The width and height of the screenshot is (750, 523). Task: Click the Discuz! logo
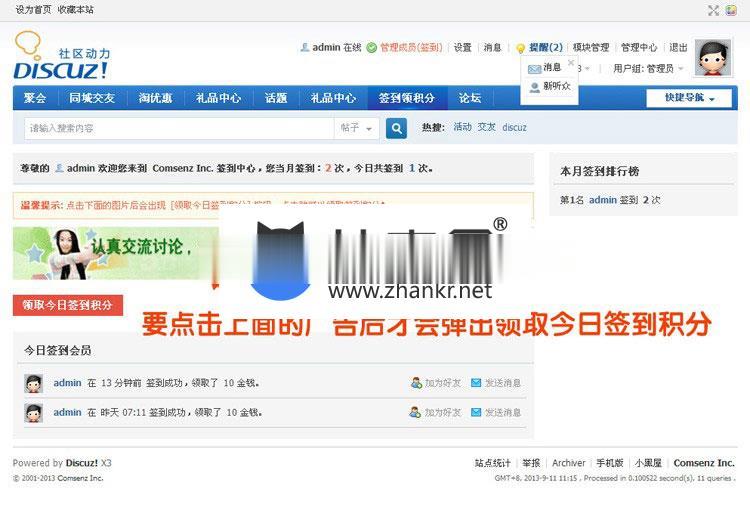point(60,59)
